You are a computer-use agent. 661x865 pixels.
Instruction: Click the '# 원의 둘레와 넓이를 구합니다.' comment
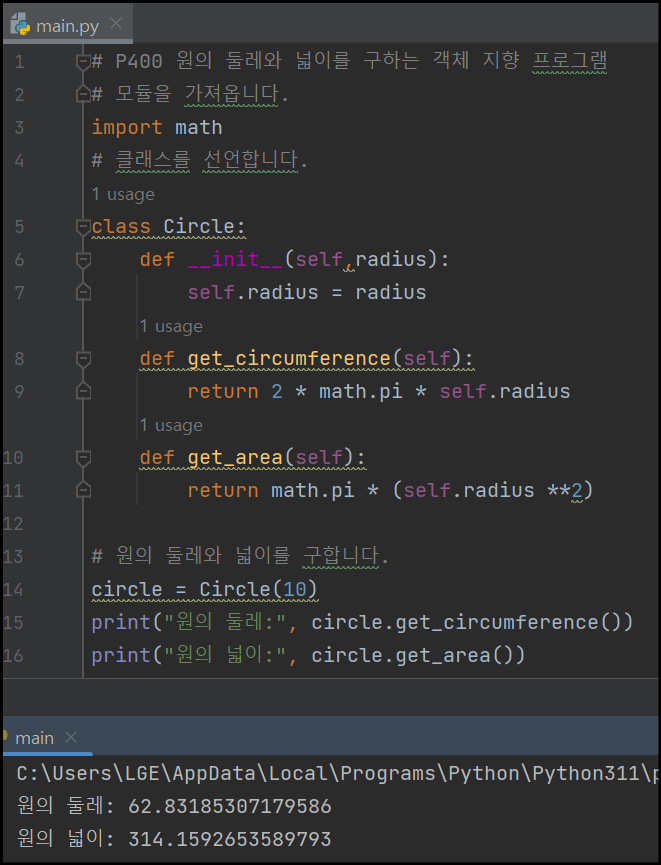pyautogui.click(x=240, y=556)
